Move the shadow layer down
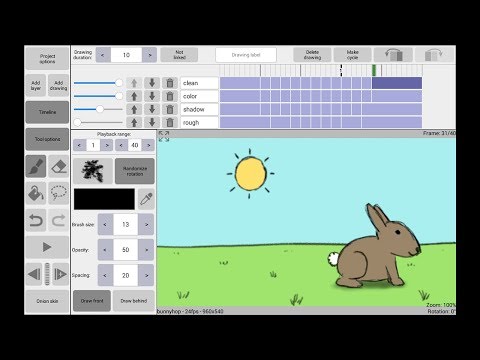The height and width of the screenshot is (360, 480). [x=152, y=109]
